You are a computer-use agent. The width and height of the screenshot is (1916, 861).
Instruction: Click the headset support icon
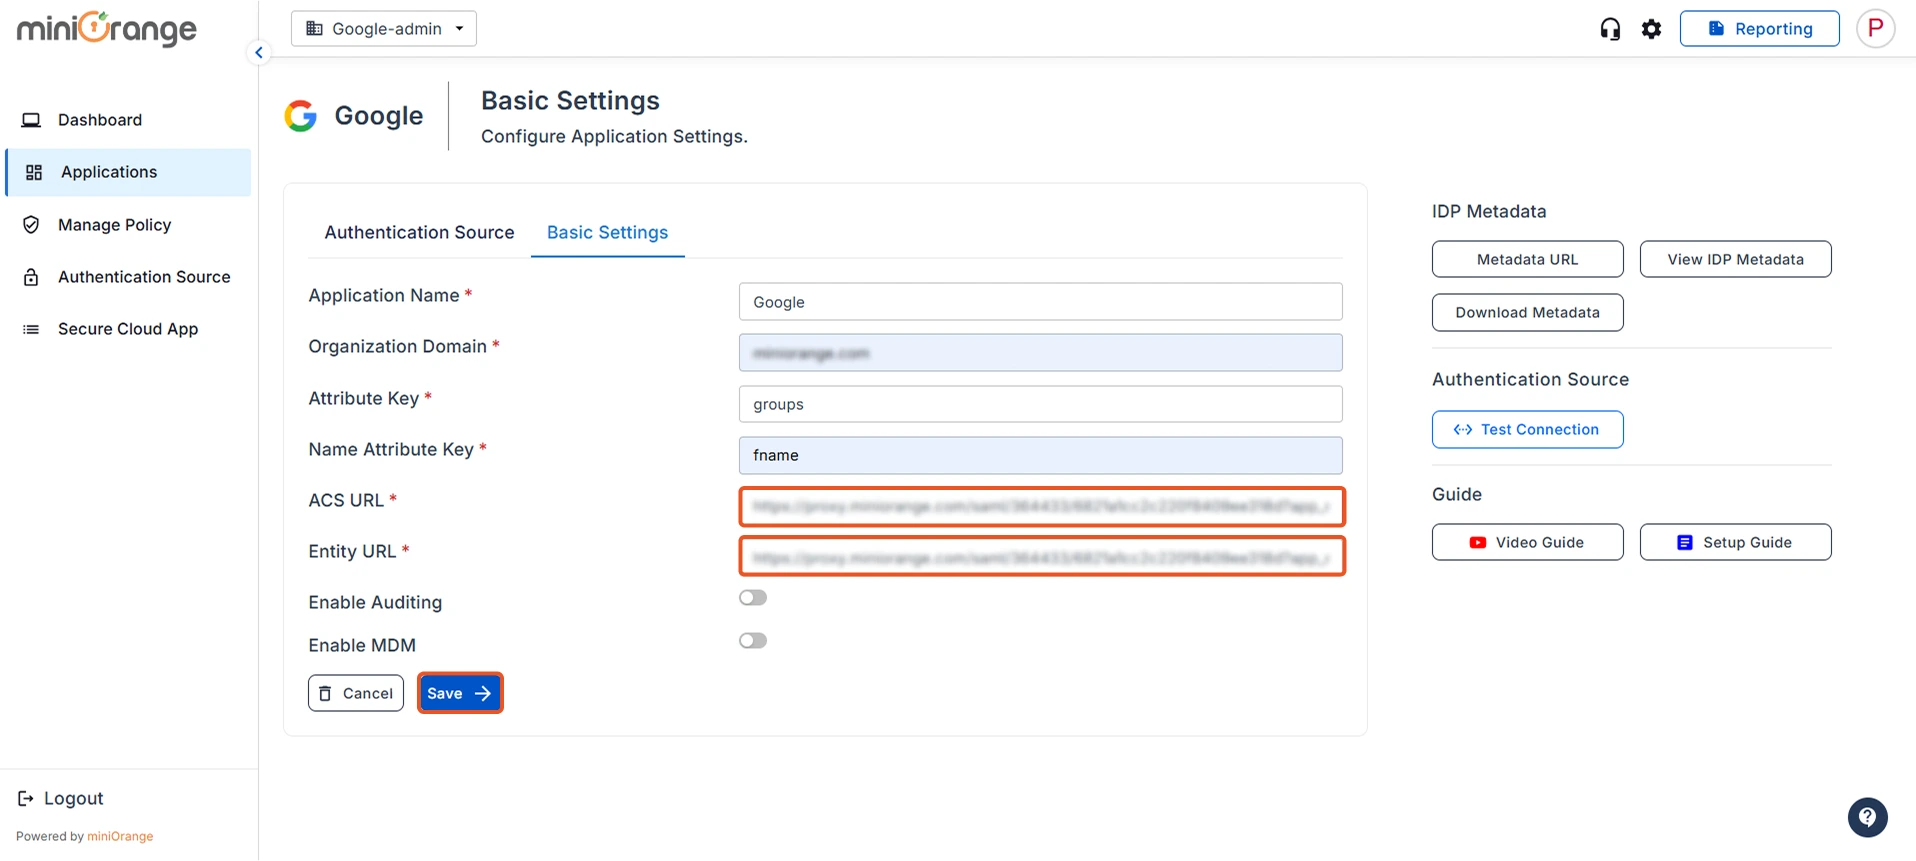[1610, 29]
